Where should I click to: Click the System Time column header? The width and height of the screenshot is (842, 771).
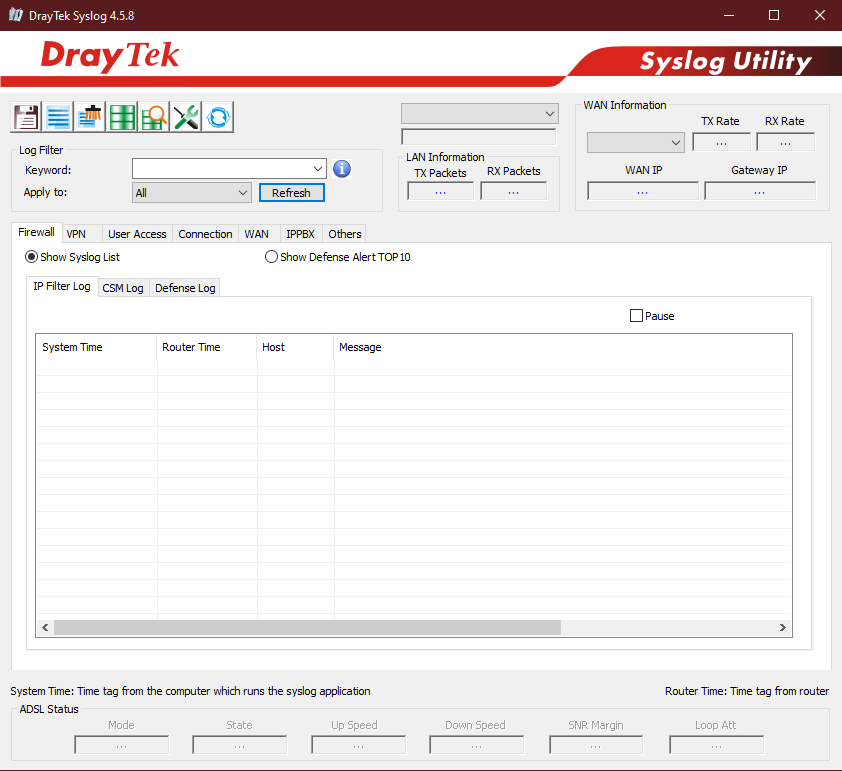coord(97,347)
